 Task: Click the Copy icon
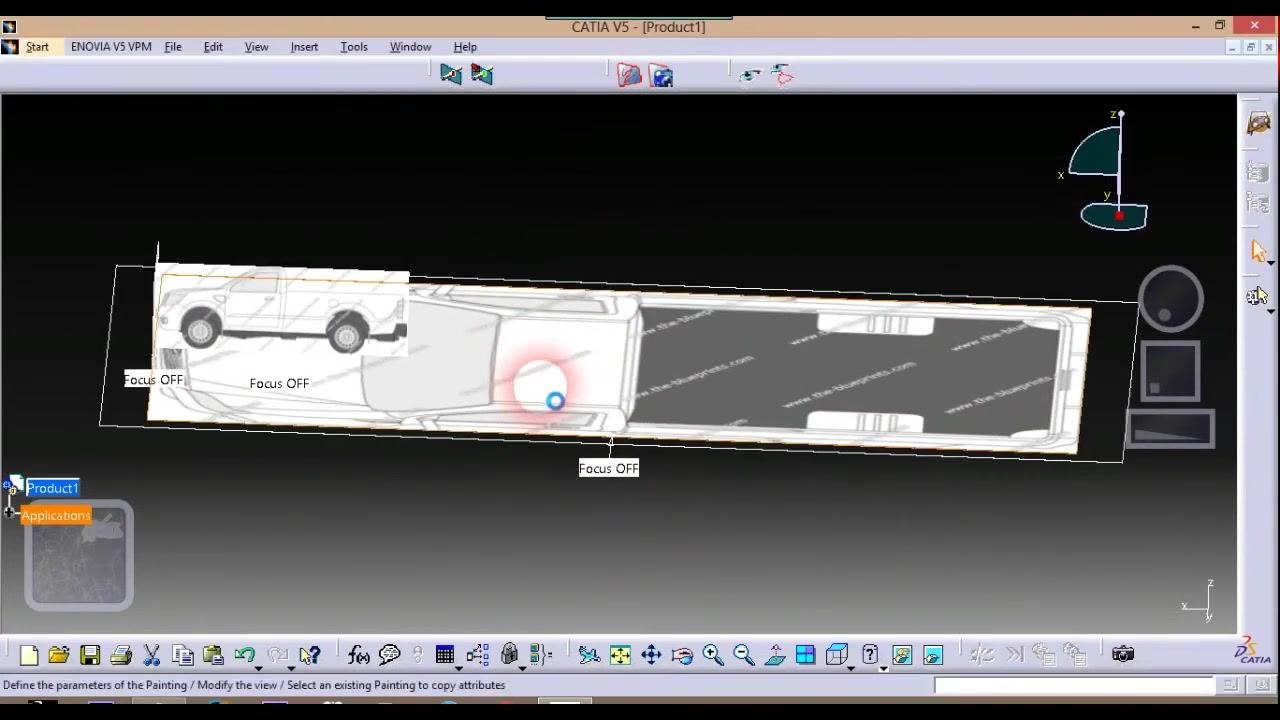pos(182,655)
